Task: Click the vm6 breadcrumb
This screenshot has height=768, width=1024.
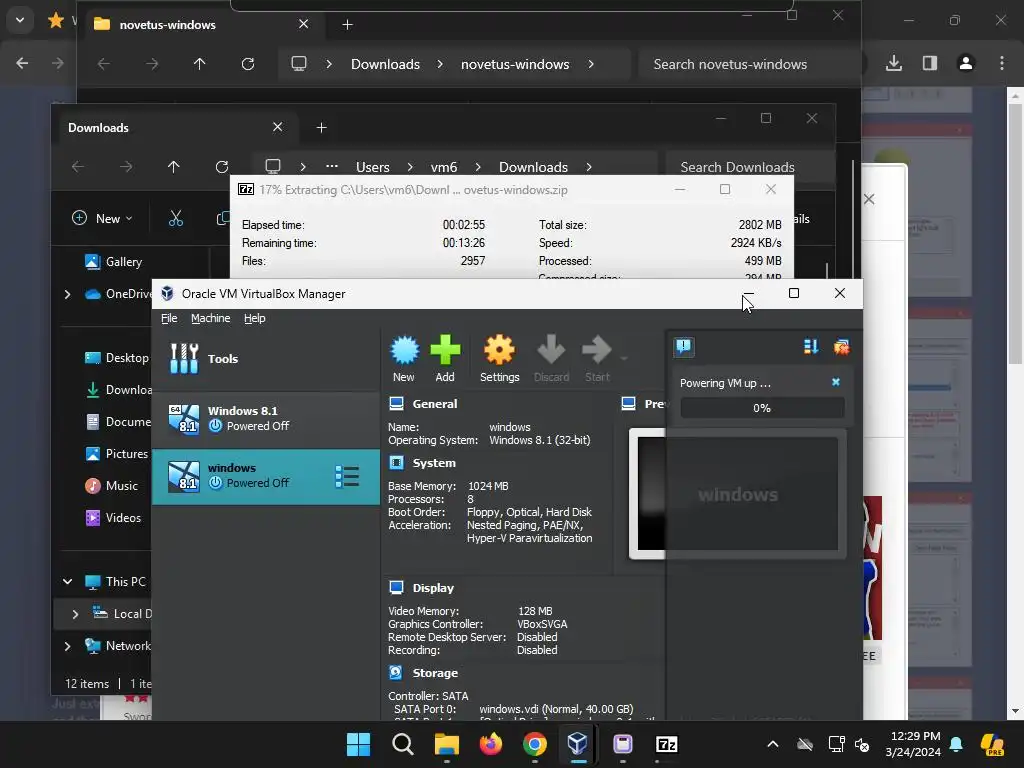Action: (443, 167)
